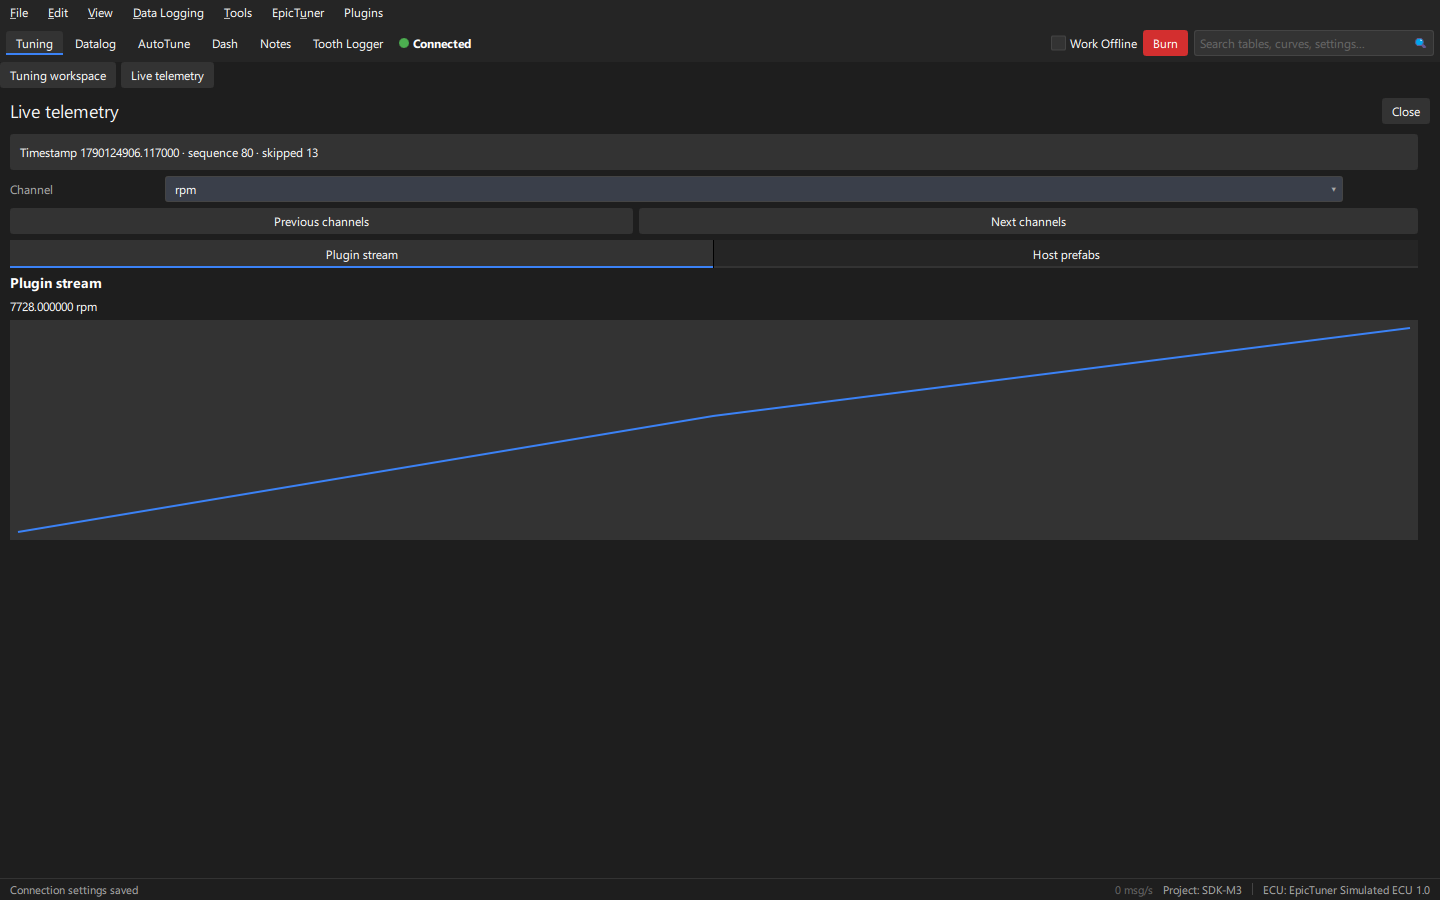Show the Plugin stream tab

click(x=361, y=255)
